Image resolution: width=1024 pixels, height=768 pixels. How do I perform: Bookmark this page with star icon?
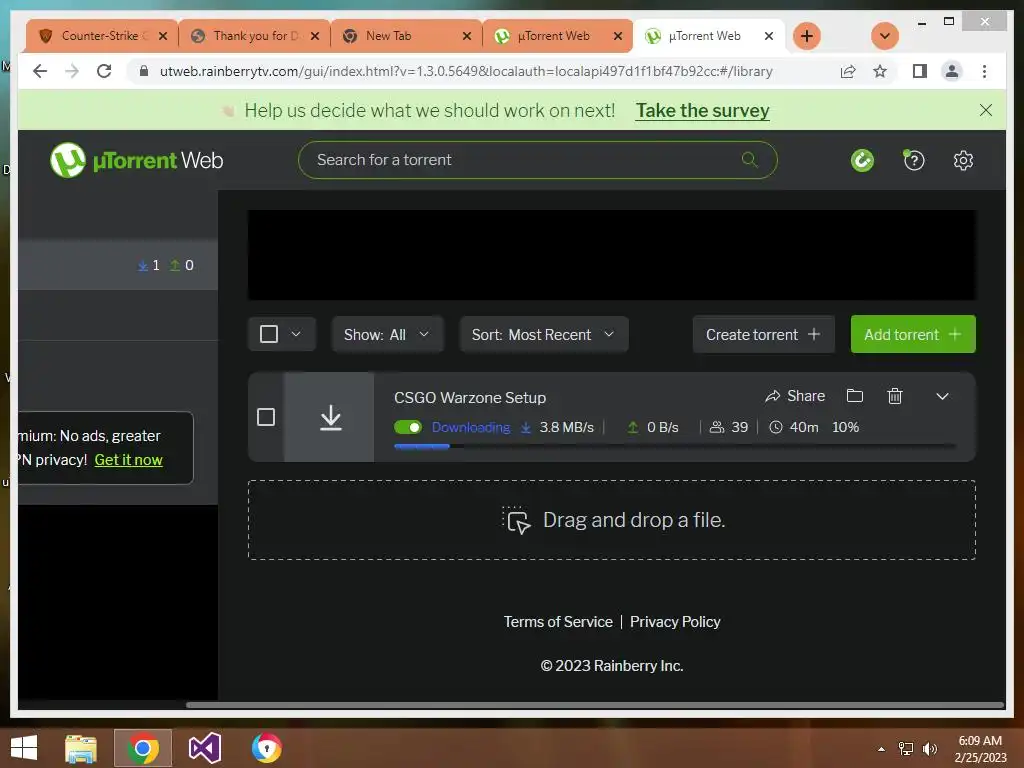click(x=880, y=71)
